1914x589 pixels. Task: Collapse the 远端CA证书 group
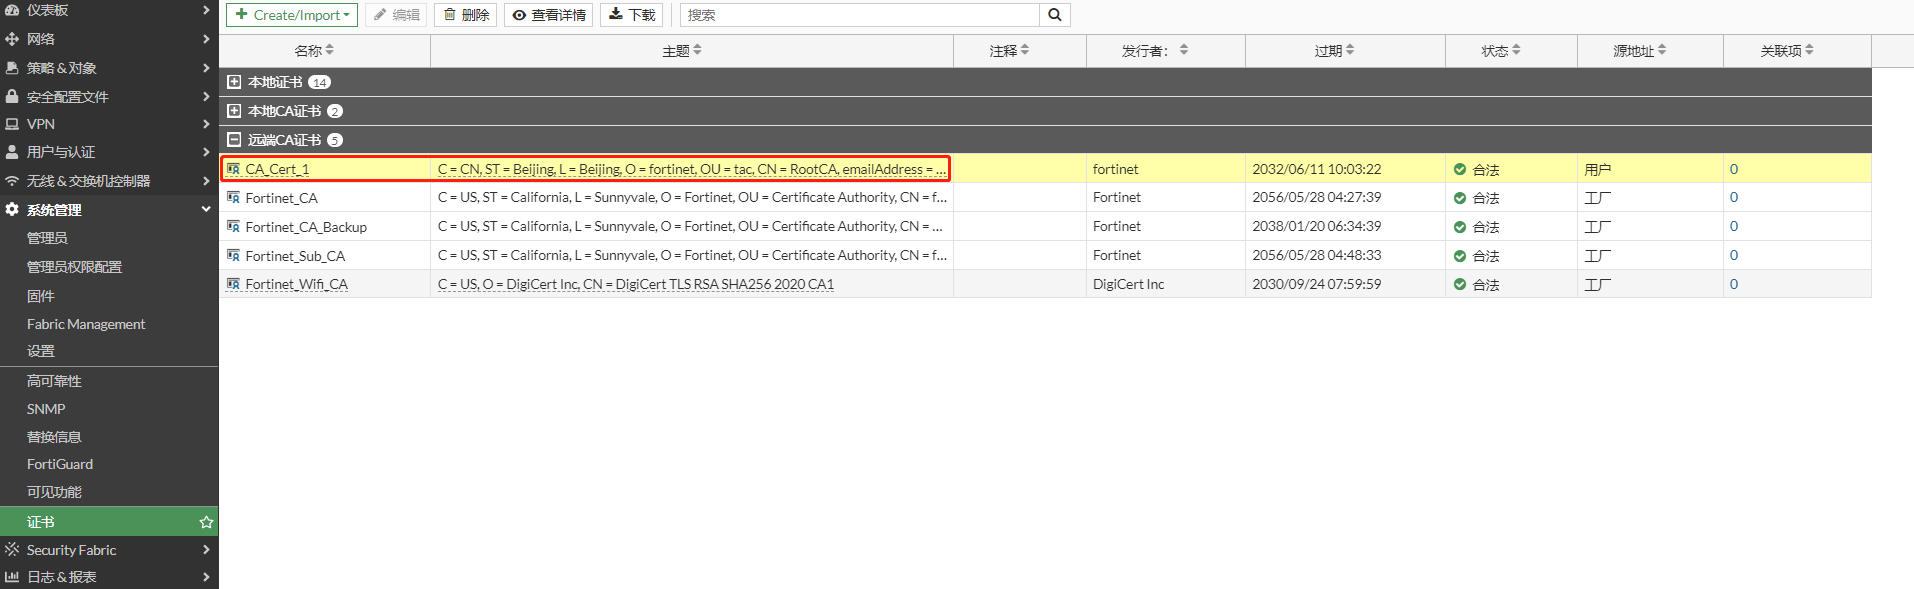[x=234, y=140]
